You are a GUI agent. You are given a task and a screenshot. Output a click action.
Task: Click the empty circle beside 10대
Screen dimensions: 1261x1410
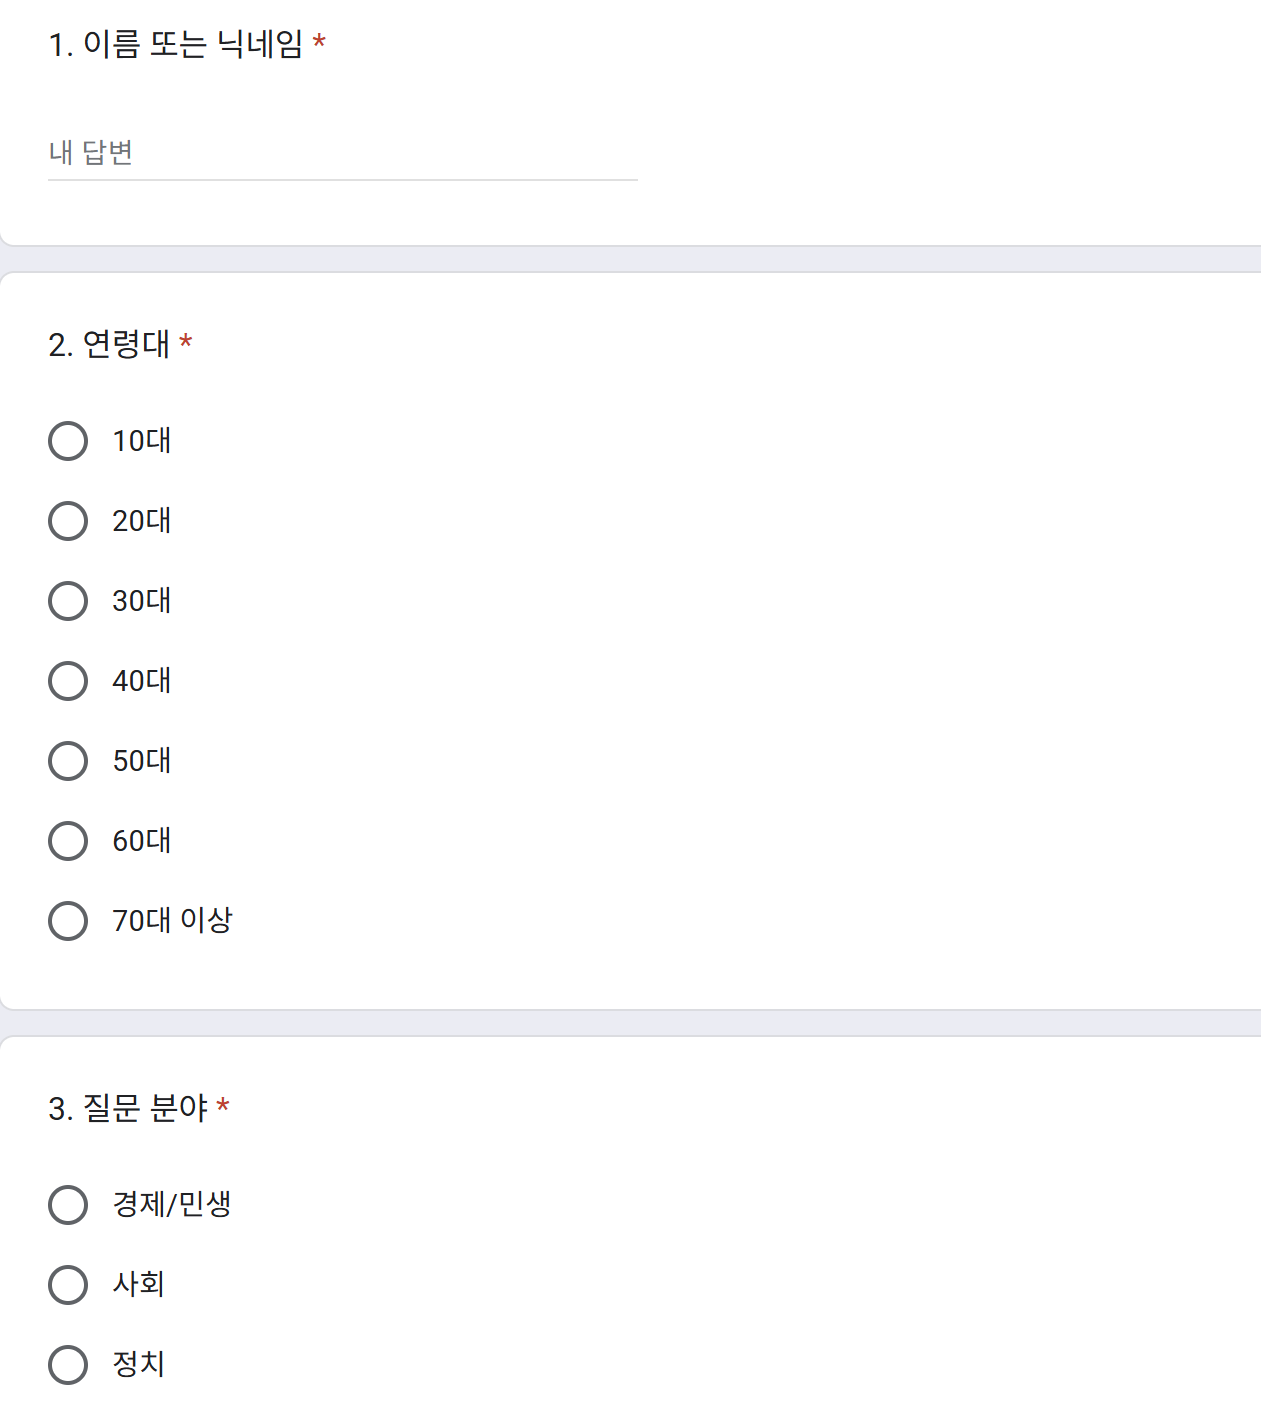[68, 440]
